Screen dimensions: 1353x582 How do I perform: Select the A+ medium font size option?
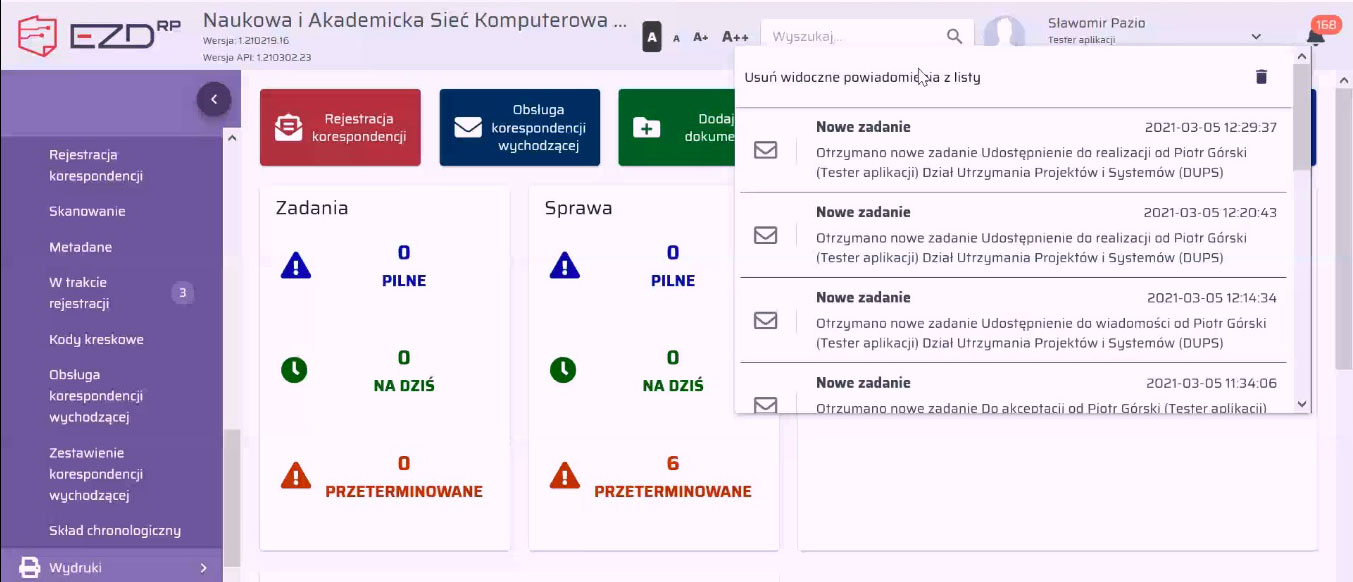click(x=703, y=36)
